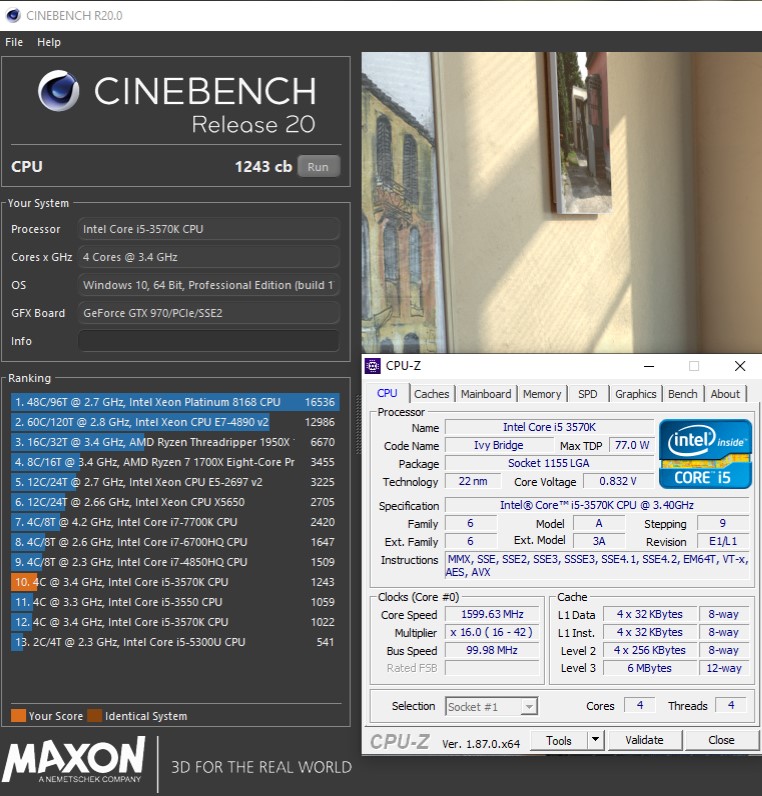Click the Cinebench logo icon in title bar
This screenshot has width=762, height=796.
(13, 15)
